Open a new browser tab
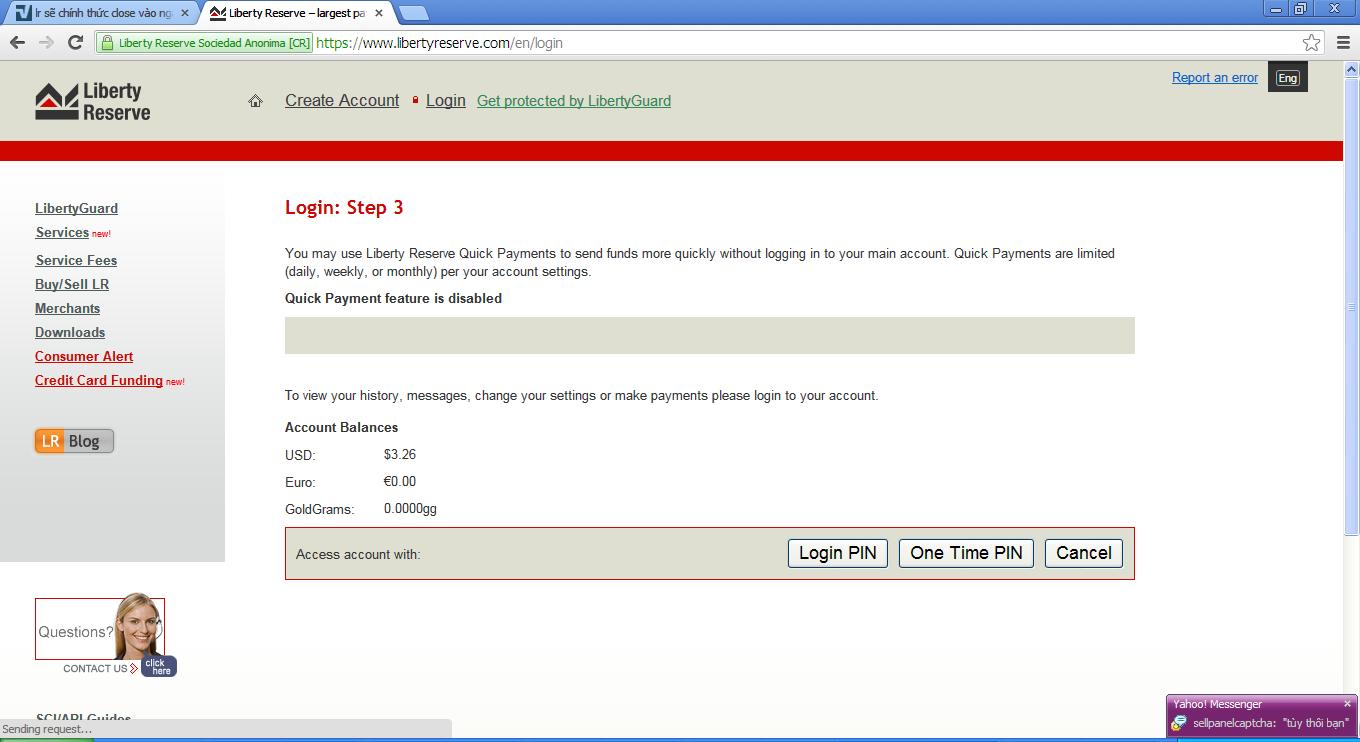The width and height of the screenshot is (1360, 742). 414,13
